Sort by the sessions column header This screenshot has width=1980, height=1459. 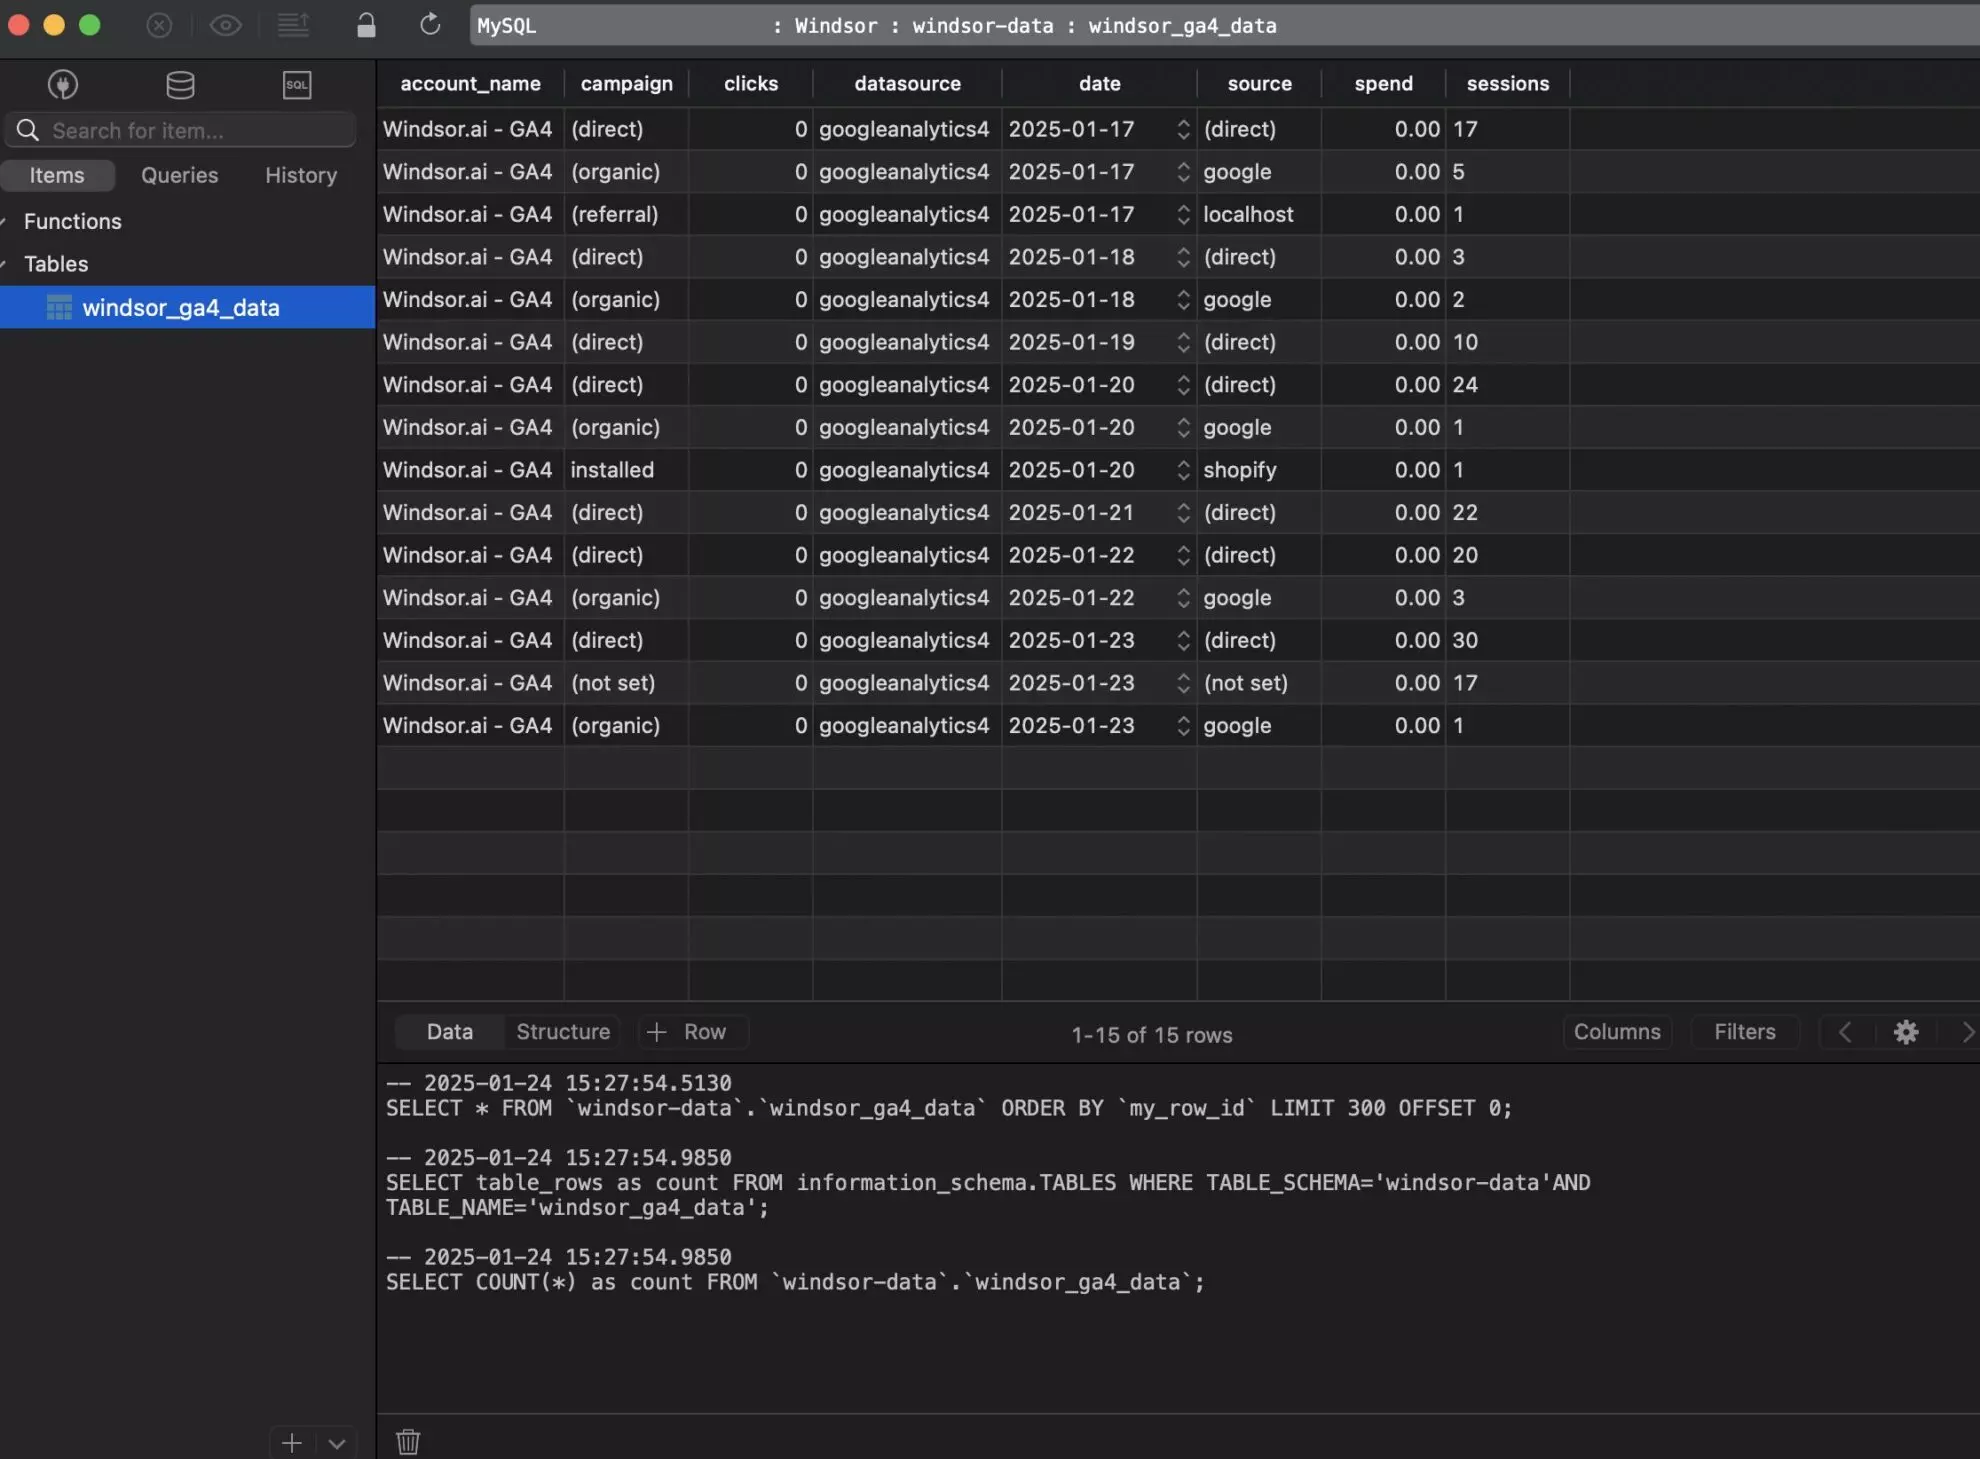tap(1508, 84)
